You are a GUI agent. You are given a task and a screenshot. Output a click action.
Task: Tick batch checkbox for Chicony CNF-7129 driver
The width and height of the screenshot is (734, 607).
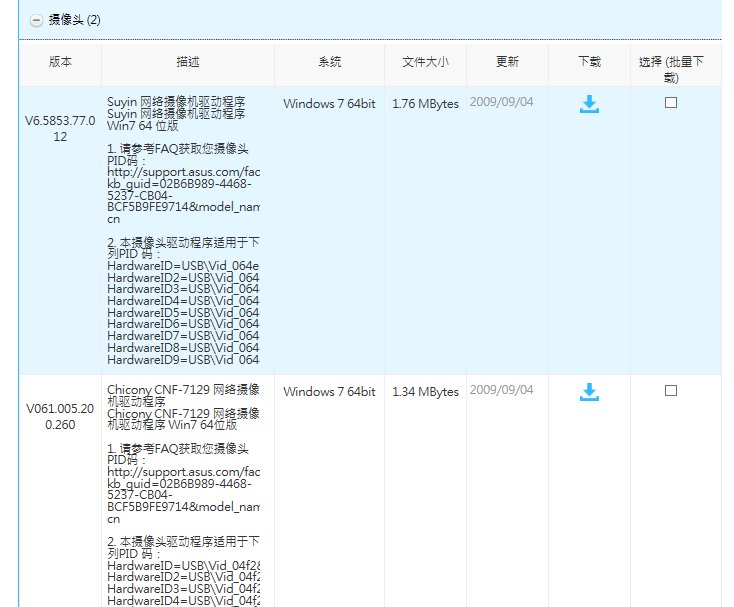(671, 390)
